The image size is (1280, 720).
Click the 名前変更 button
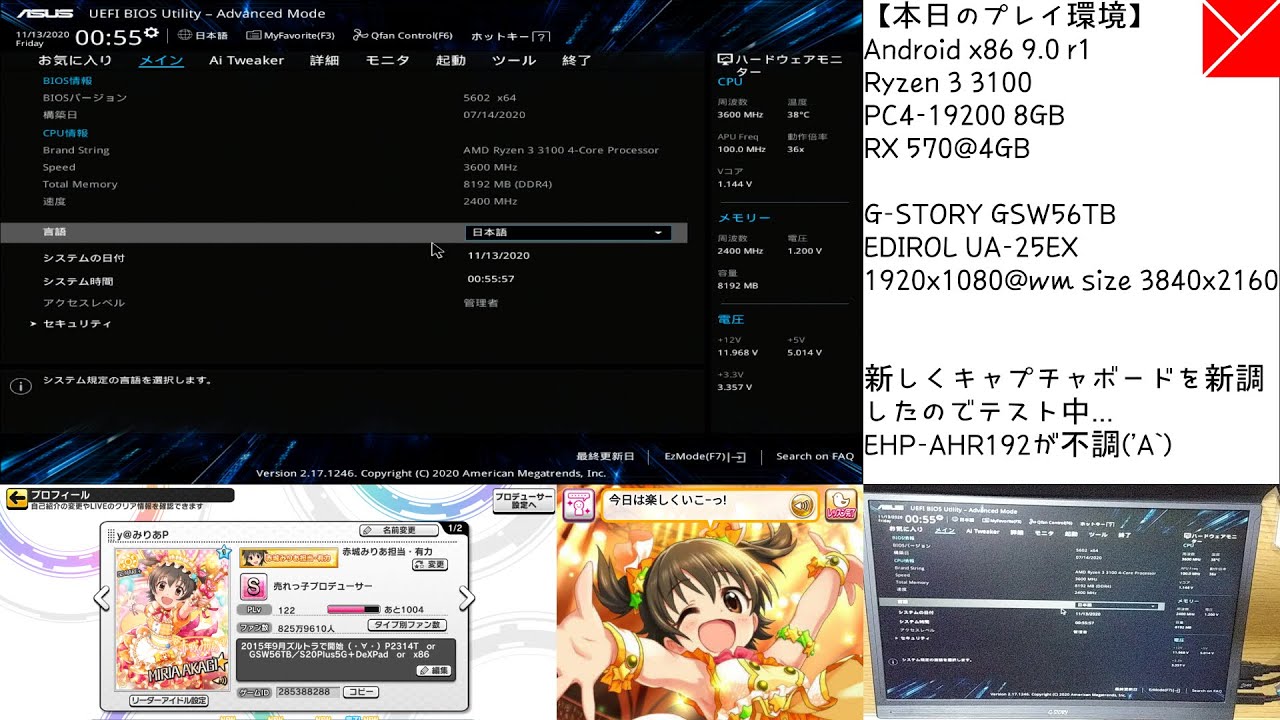point(400,530)
